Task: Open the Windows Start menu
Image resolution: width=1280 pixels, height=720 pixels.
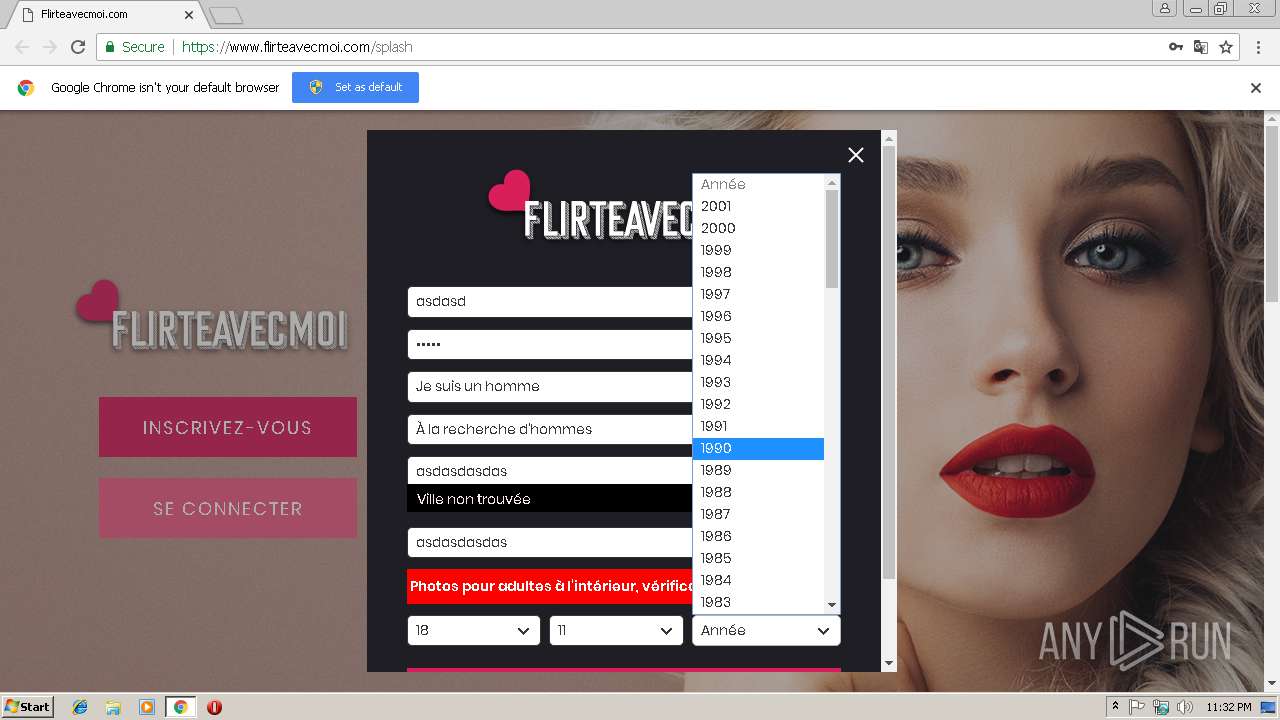Action: pos(27,706)
